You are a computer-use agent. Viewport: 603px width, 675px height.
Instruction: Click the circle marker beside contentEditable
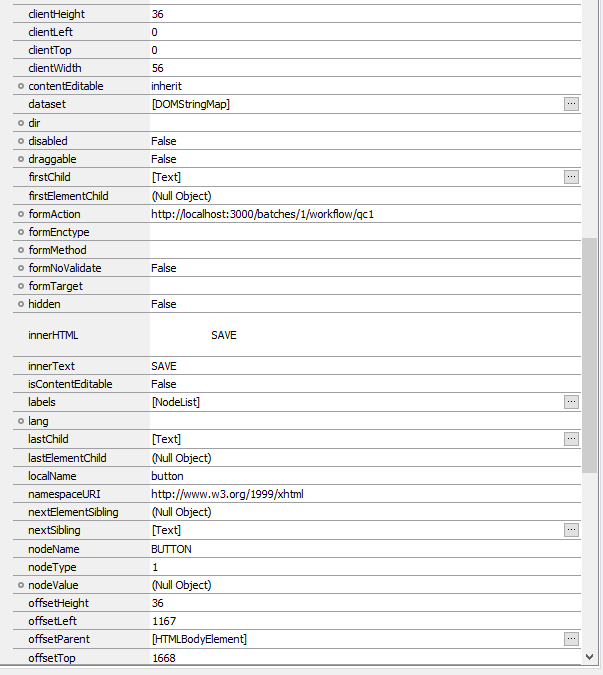pyautogui.click(x=21, y=86)
